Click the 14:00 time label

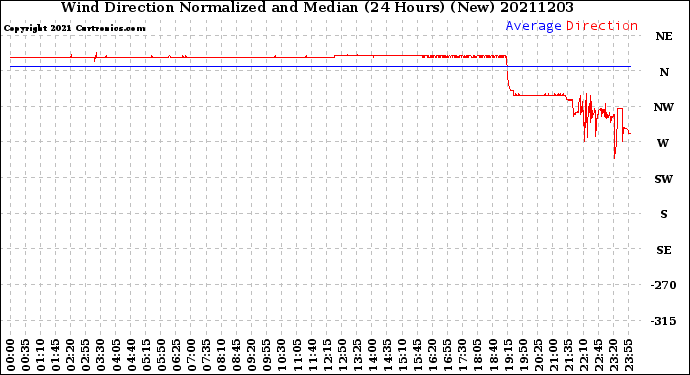click(372, 355)
